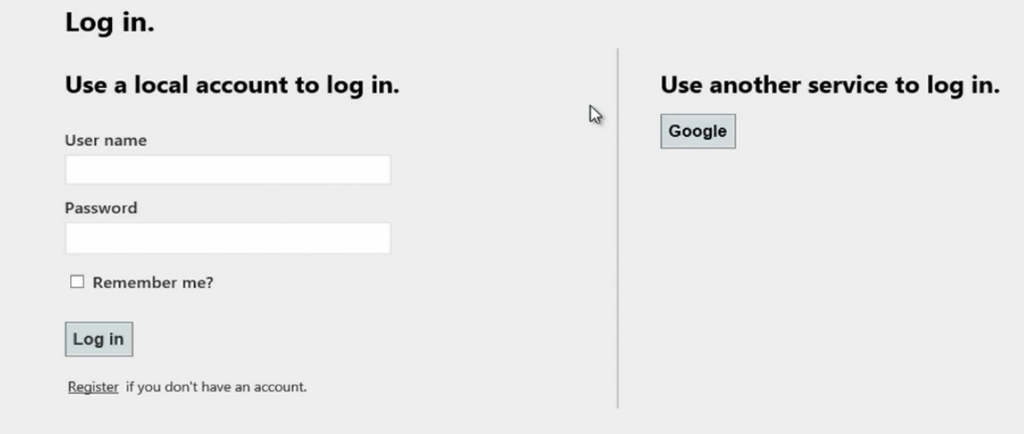The height and width of the screenshot is (434, 1024).
Task: Click the vertical divider between login sections
Action: 618,228
